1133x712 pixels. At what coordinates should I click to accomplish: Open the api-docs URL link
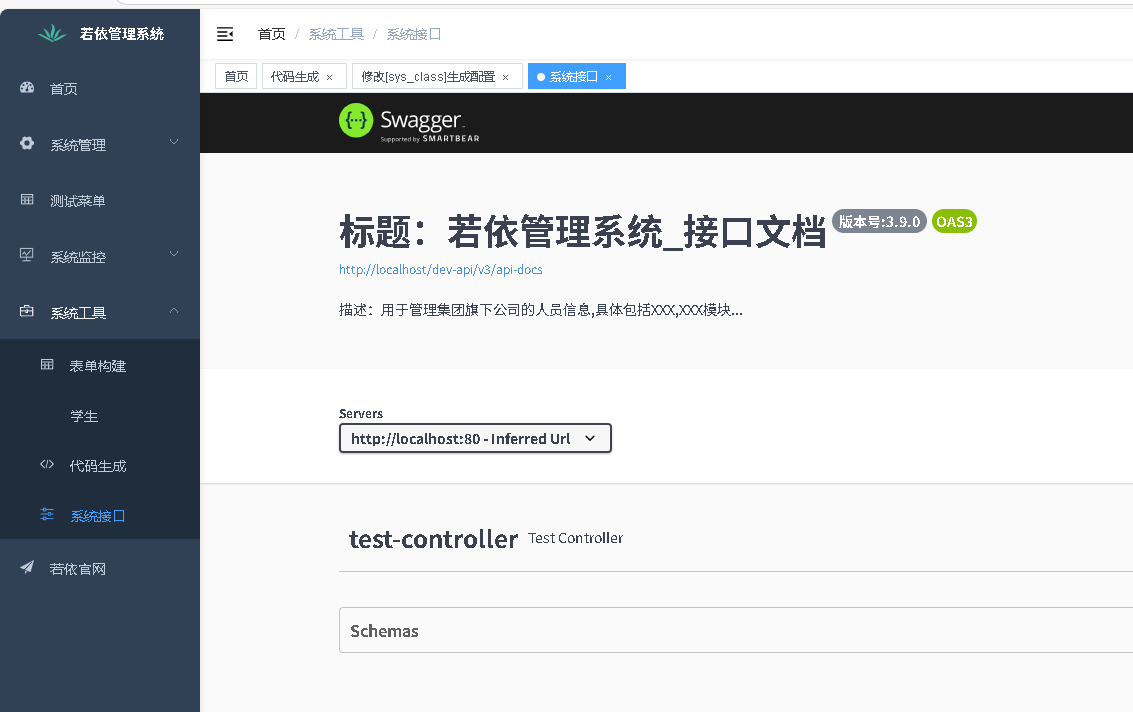440,270
